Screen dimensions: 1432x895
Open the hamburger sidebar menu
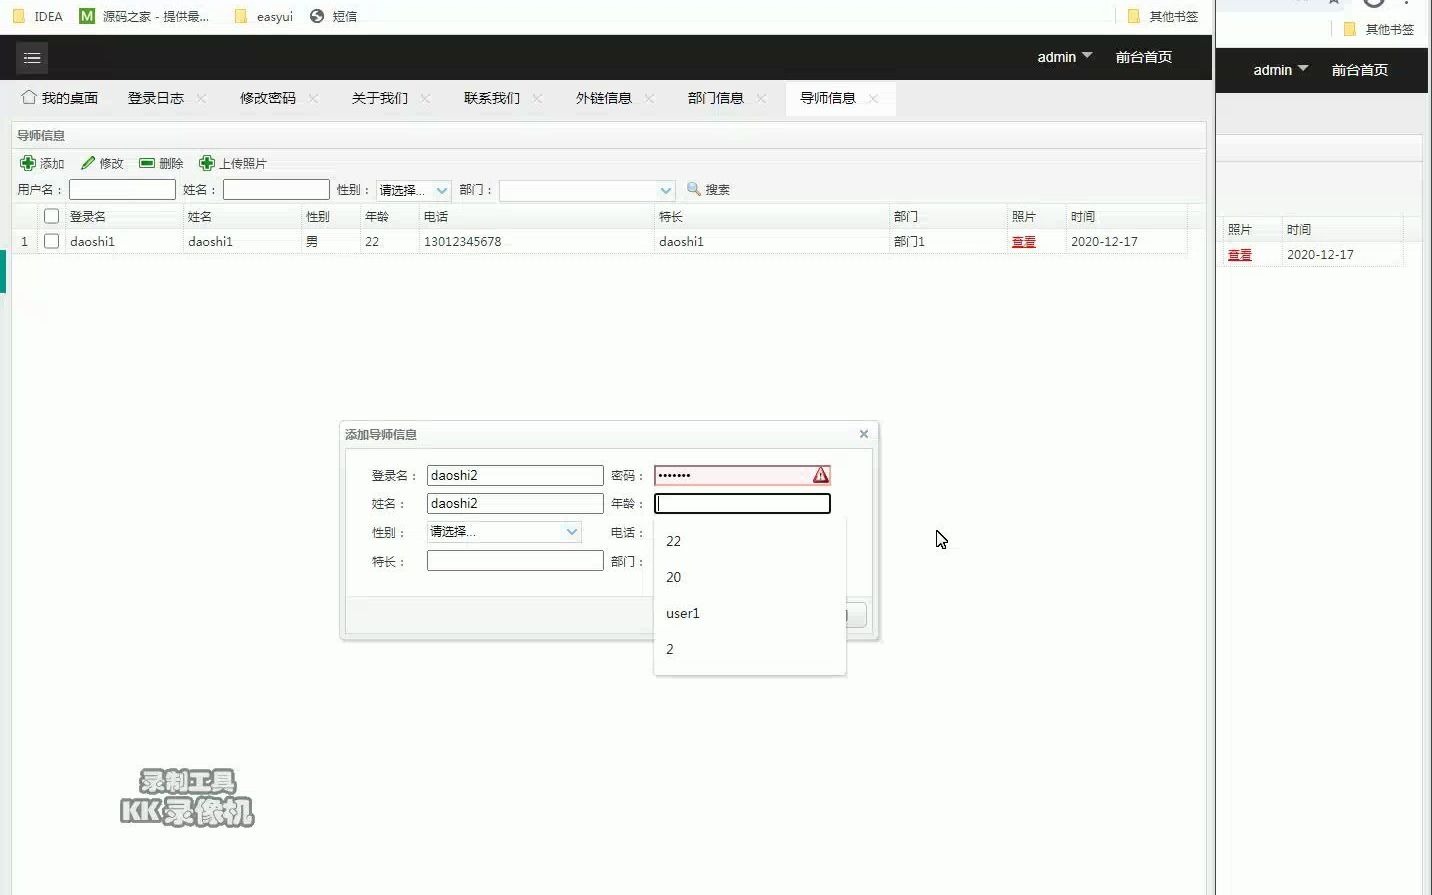(x=32, y=58)
